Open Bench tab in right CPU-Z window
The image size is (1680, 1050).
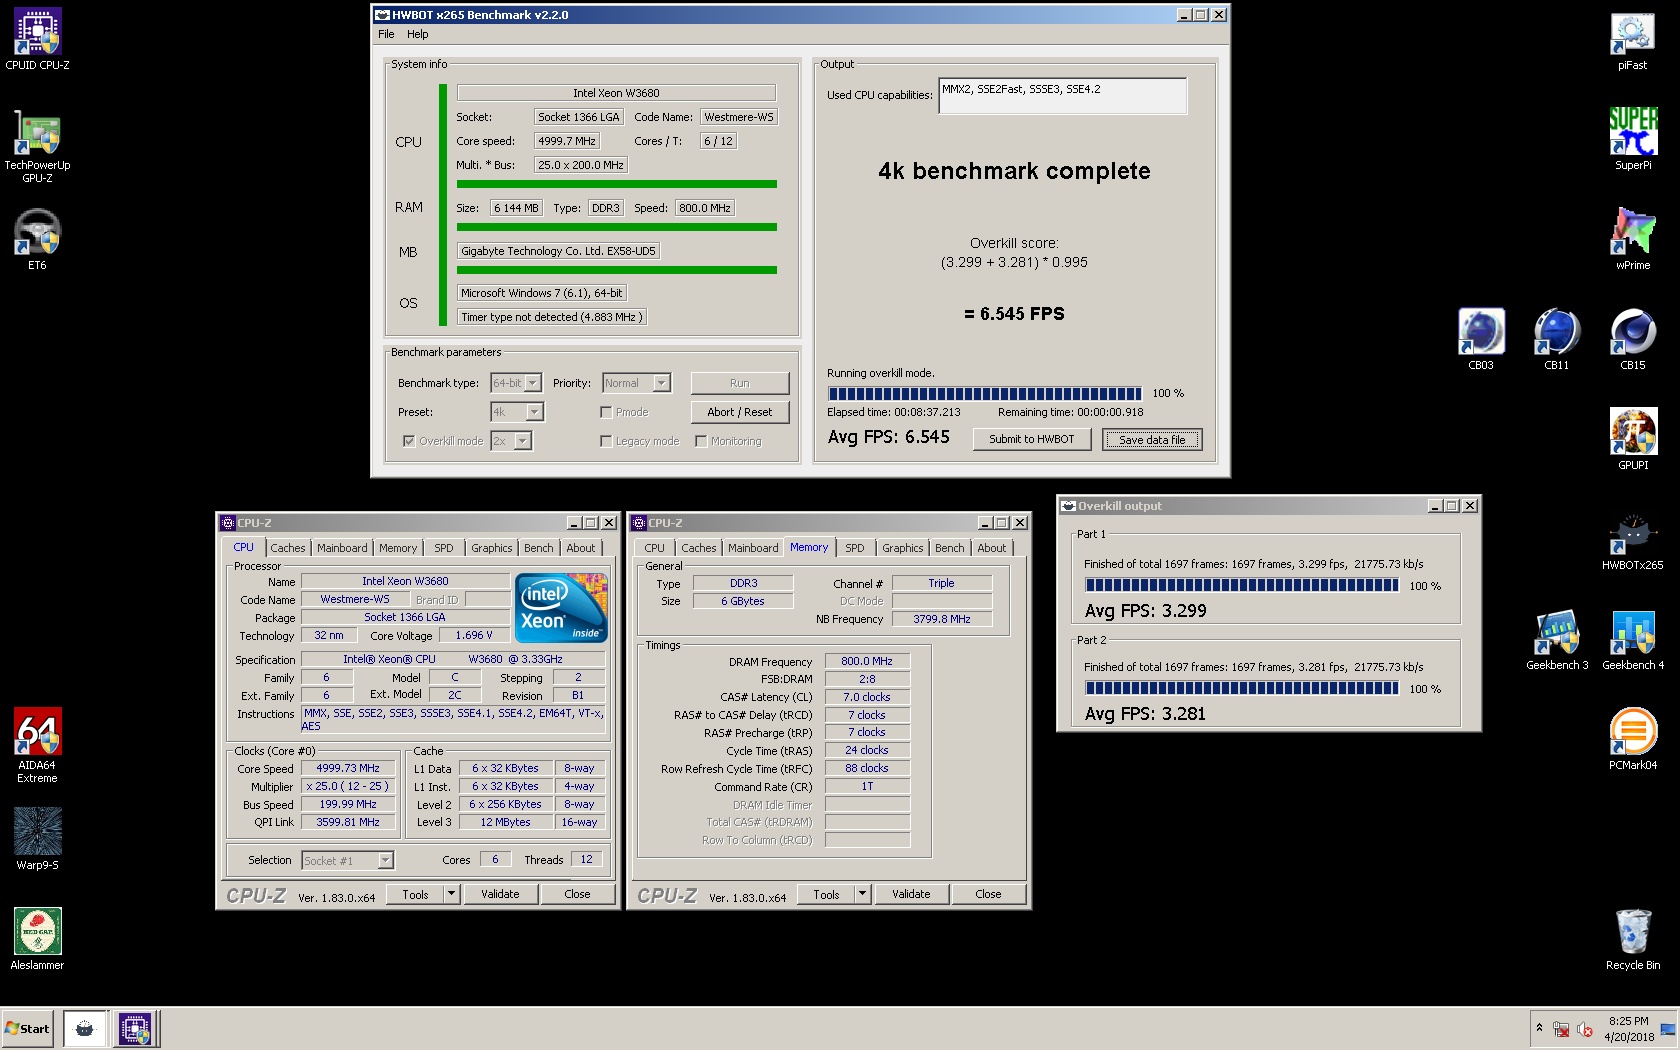950,548
